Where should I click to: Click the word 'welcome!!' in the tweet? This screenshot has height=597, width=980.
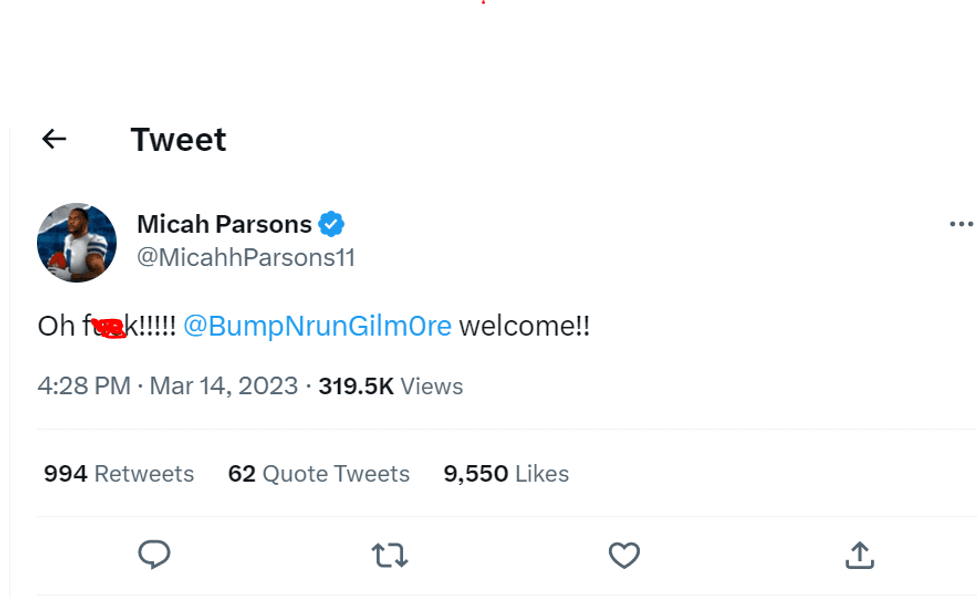[524, 326]
